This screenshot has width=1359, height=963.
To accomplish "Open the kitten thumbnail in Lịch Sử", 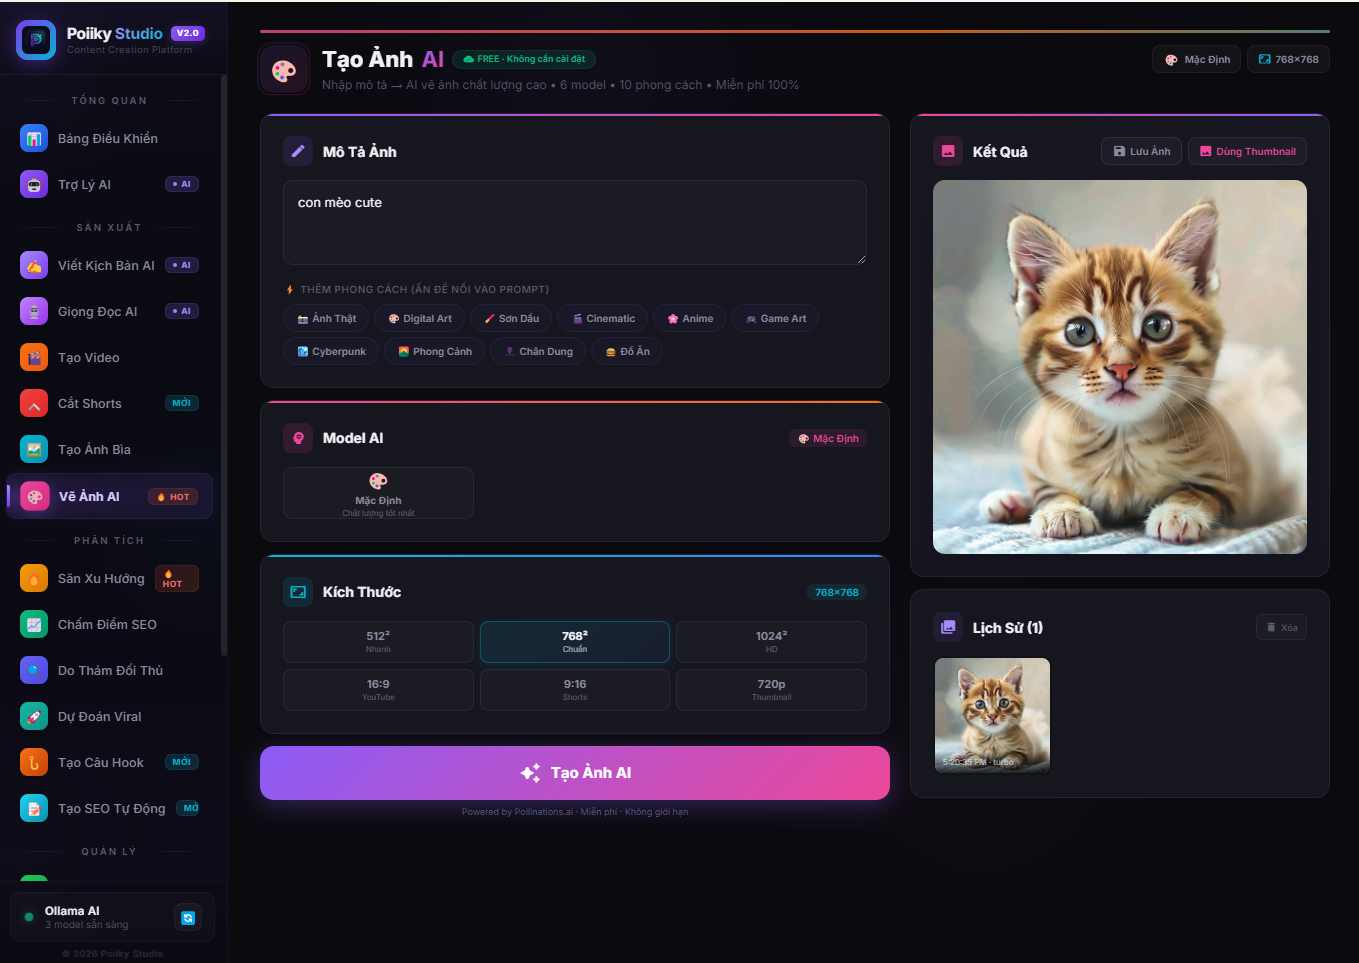I will point(992,715).
